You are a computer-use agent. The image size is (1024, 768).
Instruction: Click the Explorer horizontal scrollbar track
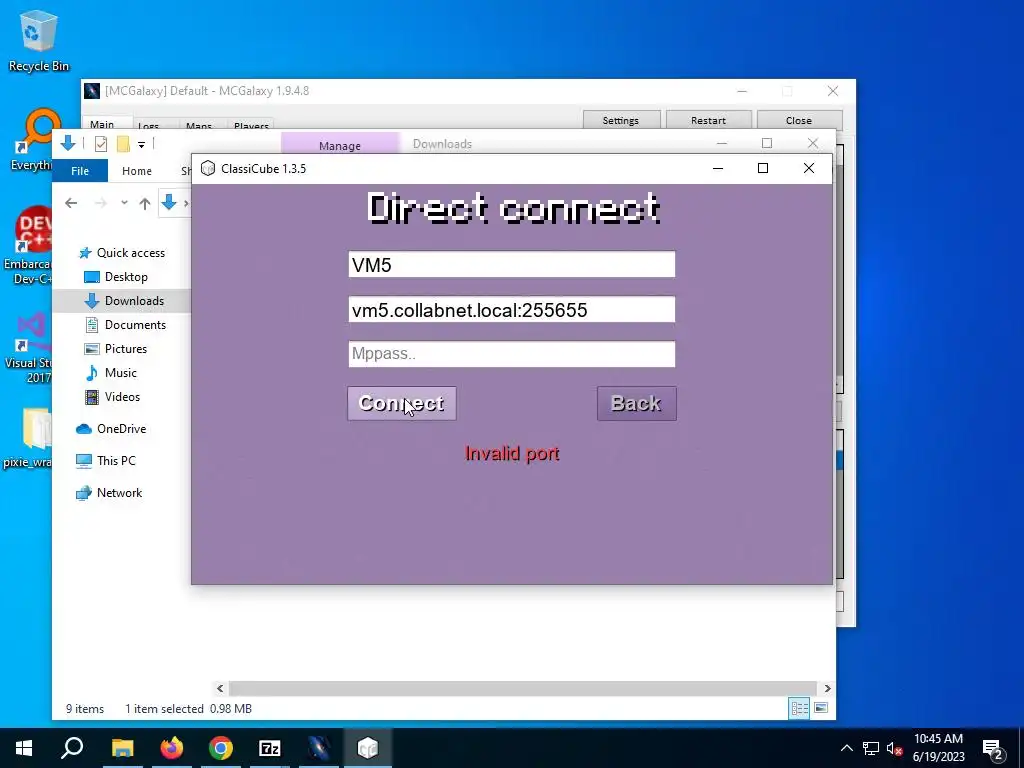tap(522, 688)
